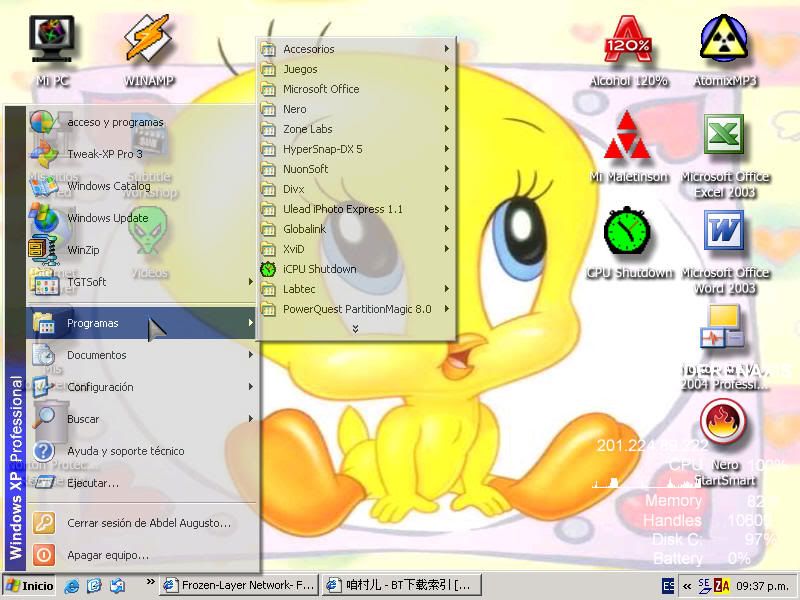Image resolution: width=800 pixels, height=600 pixels.
Task: Click the 09:37 p.m. clock
Action: (x=762, y=586)
